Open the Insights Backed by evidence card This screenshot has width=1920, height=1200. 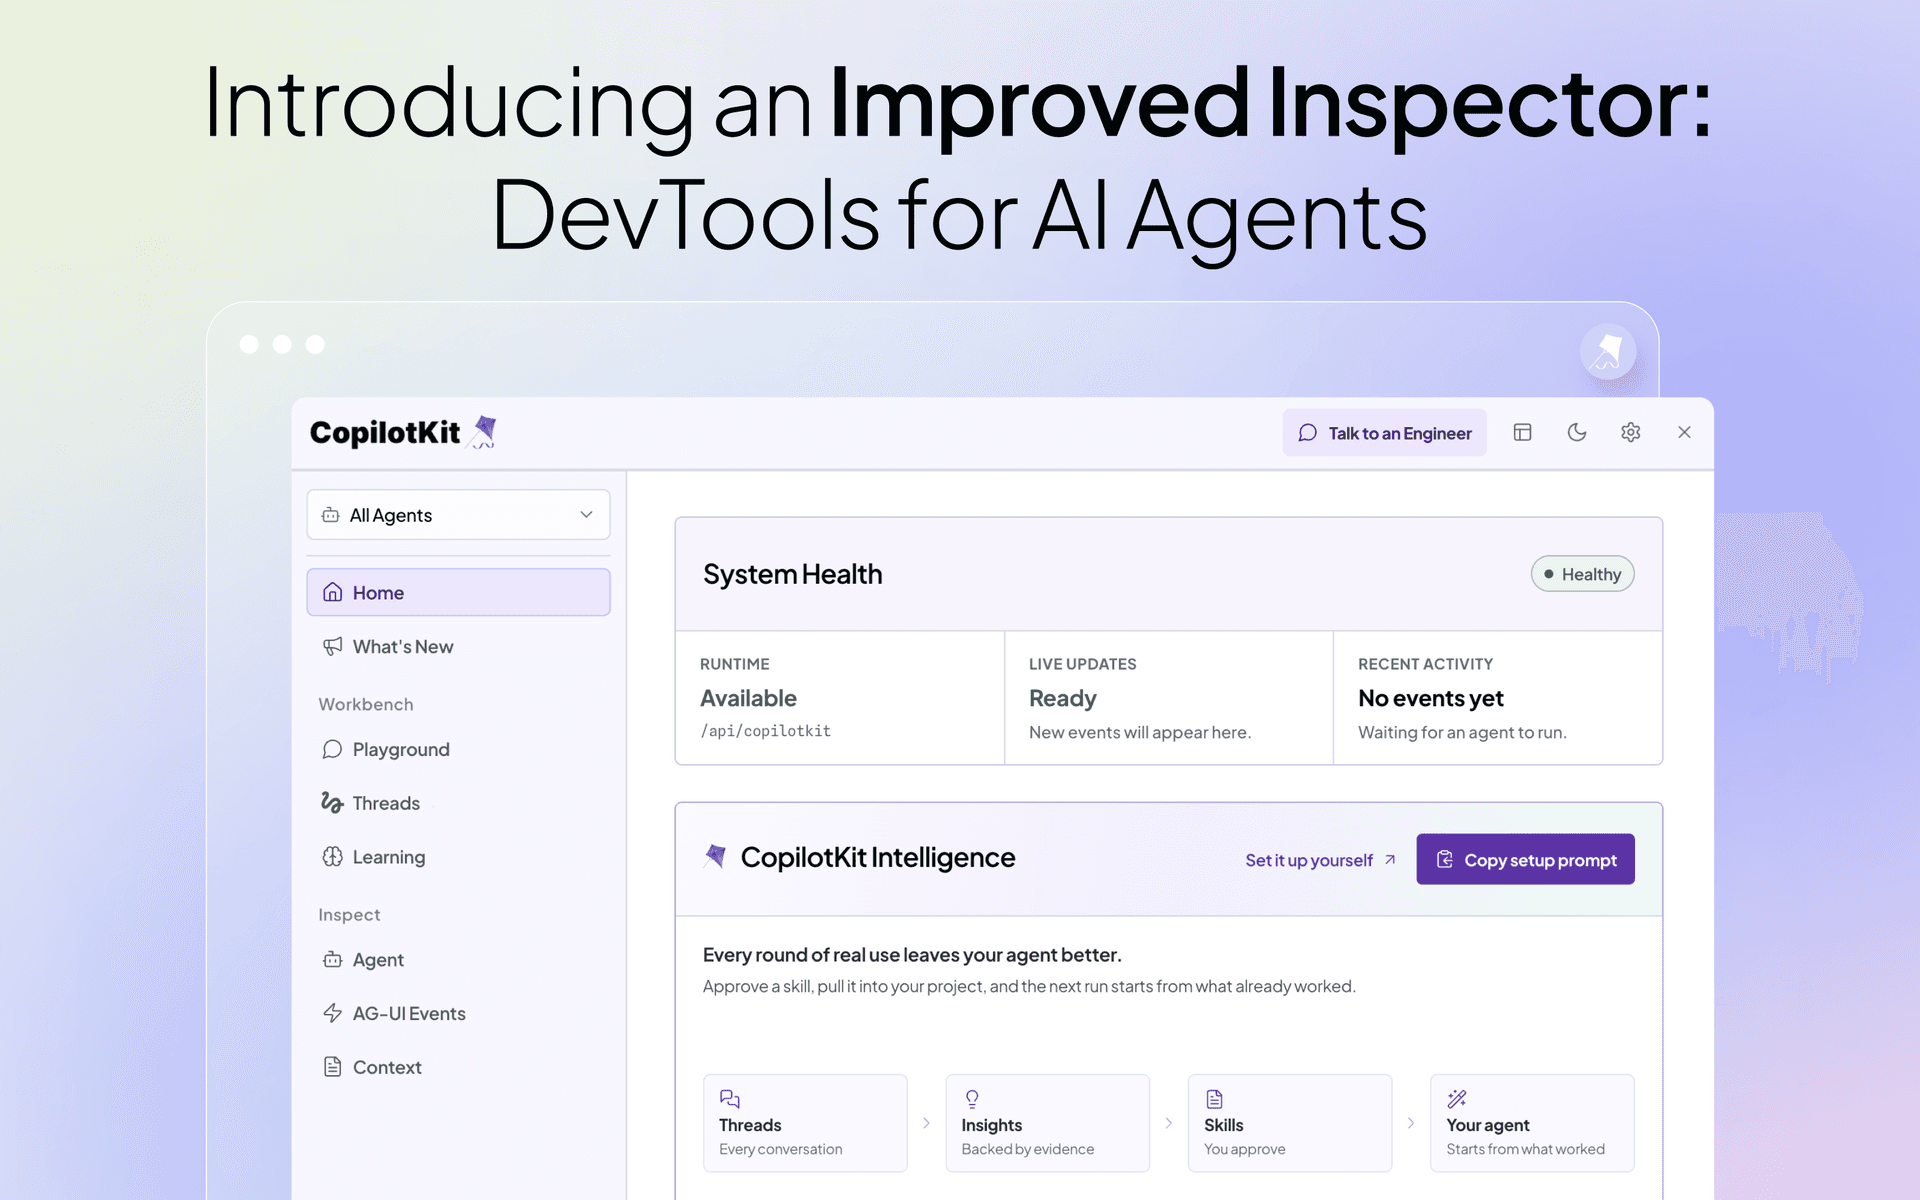coord(1047,1123)
